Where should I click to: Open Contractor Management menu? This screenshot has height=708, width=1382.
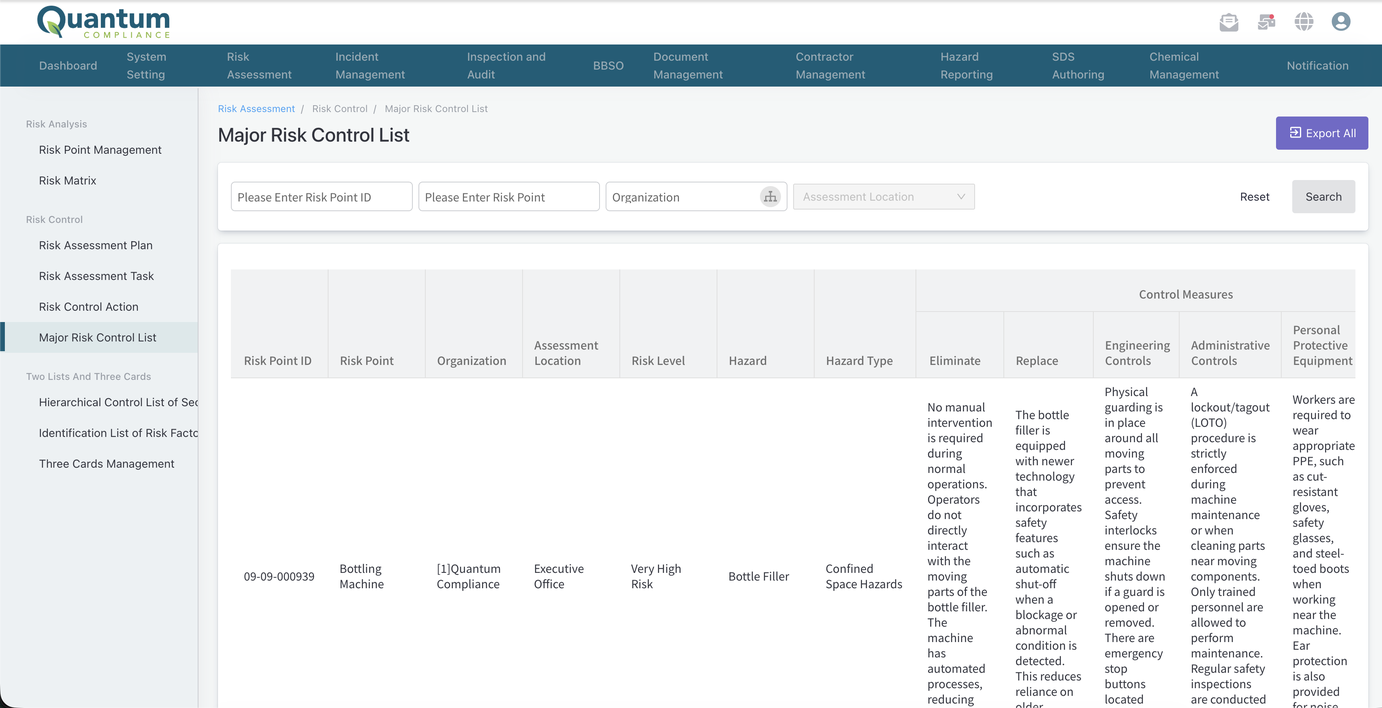pyautogui.click(x=830, y=66)
